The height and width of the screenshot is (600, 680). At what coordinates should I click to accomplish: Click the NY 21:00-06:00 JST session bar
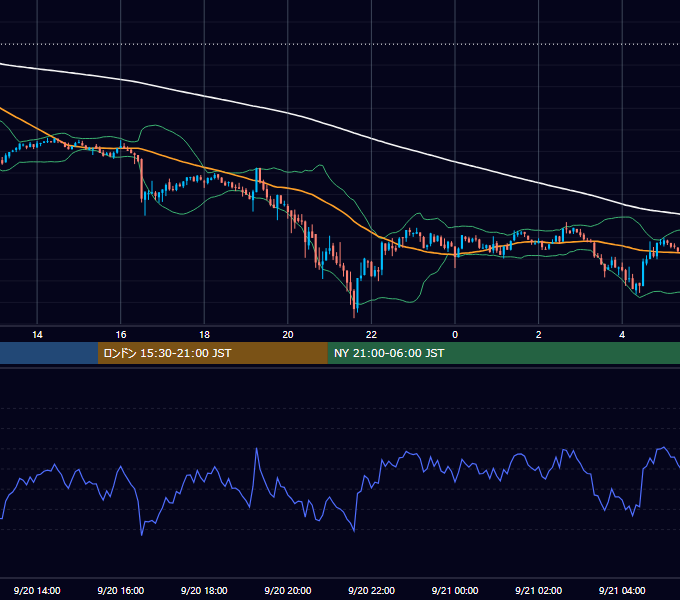[x=503, y=353]
